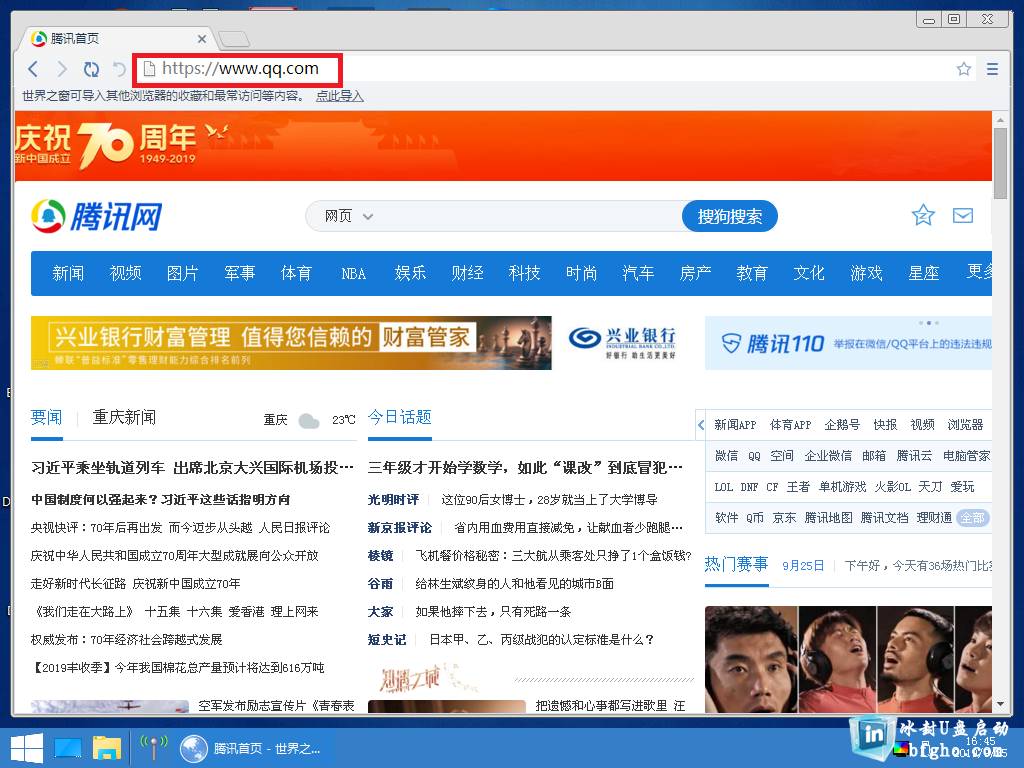Open article 三年级才开始学数学
The height and width of the screenshot is (768, 1024).
tap(525, 468)
